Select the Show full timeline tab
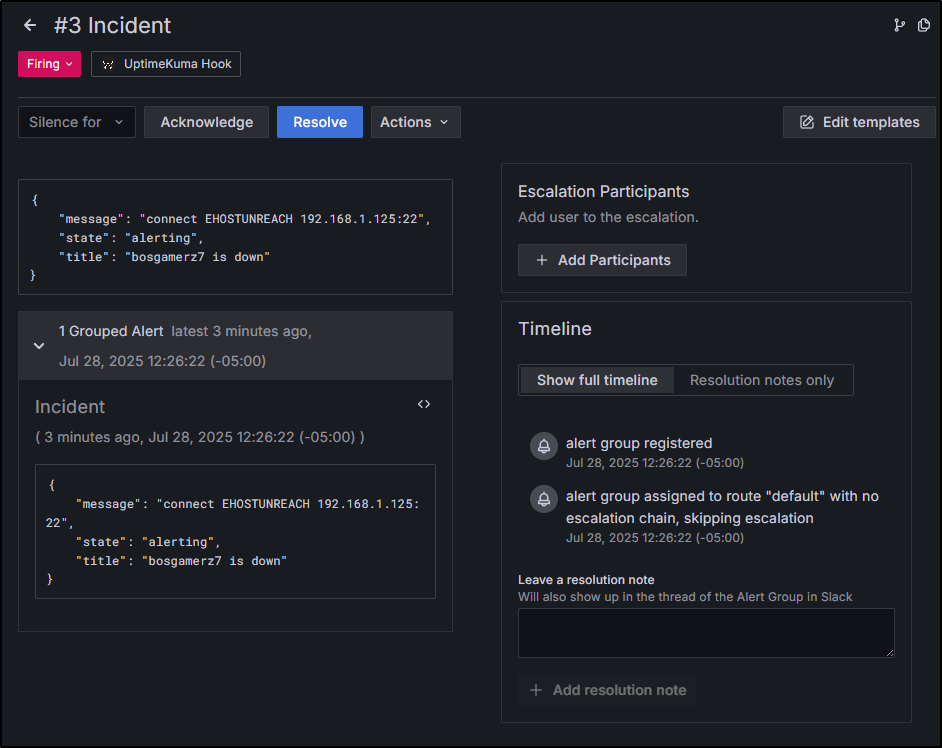Image resolution: width=942 pixels, height=748 pixels. (x=597, y=380)
